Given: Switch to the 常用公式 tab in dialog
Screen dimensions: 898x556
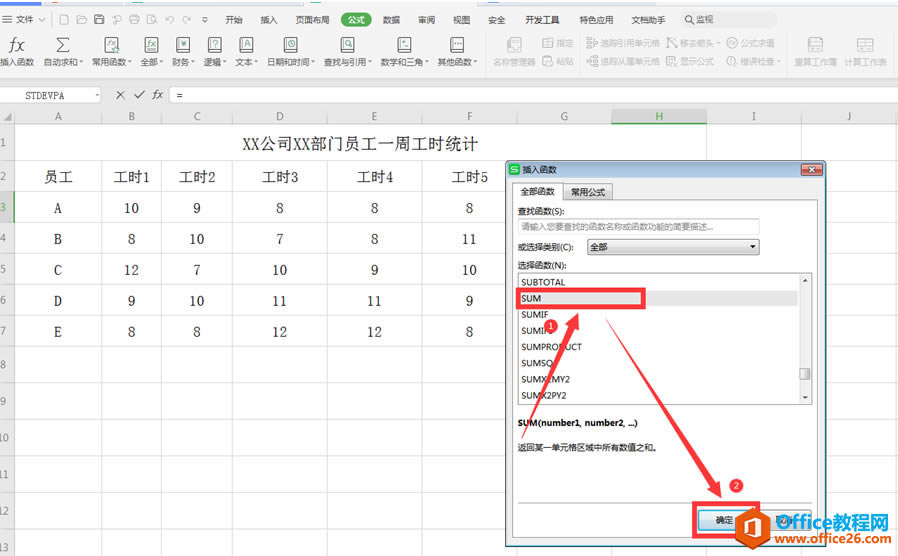Looking at the screenshot, I should (x=588, y=192).
